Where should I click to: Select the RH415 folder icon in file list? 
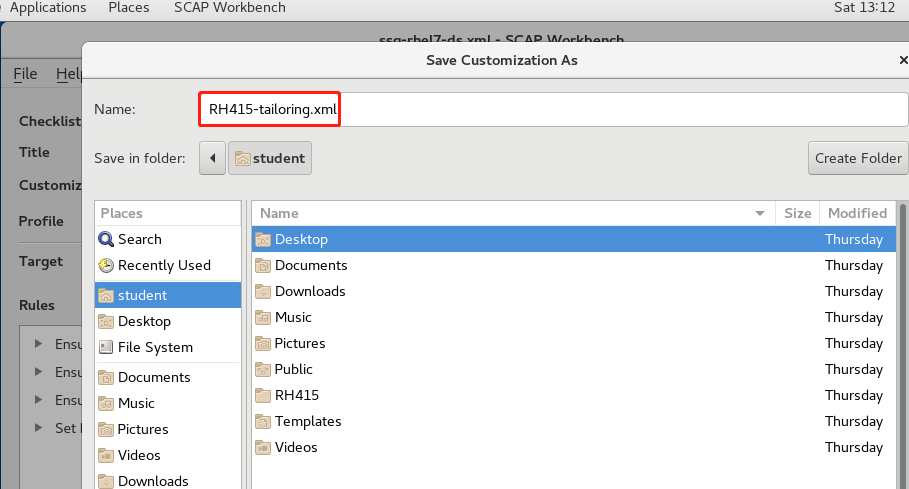pos(263,395)
